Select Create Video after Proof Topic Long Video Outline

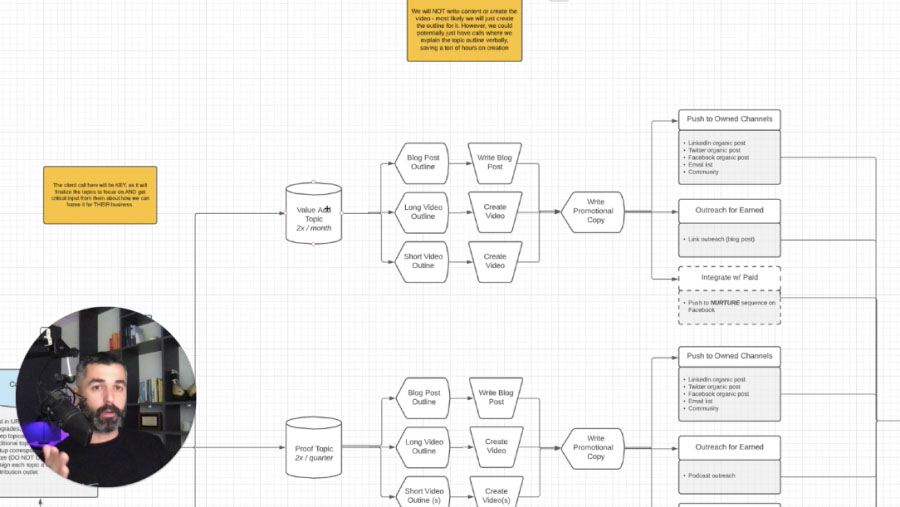(496, 447)
